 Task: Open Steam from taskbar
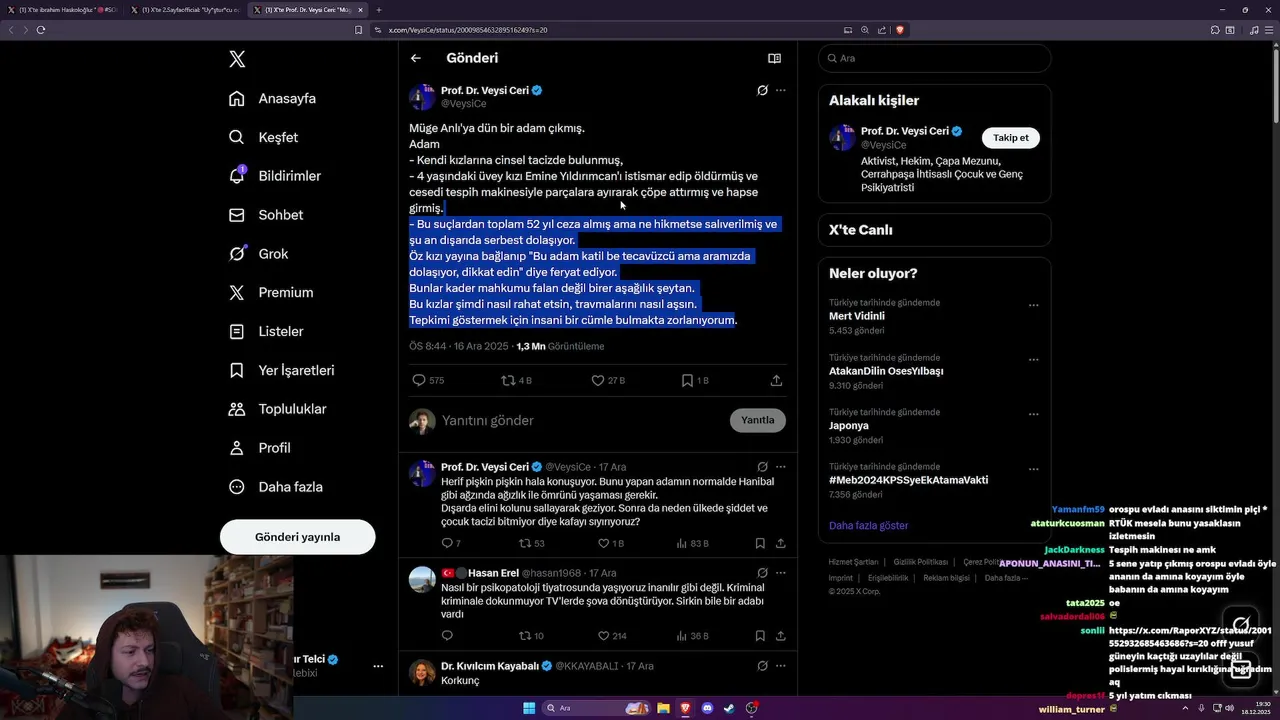click(x=729, y=708)
